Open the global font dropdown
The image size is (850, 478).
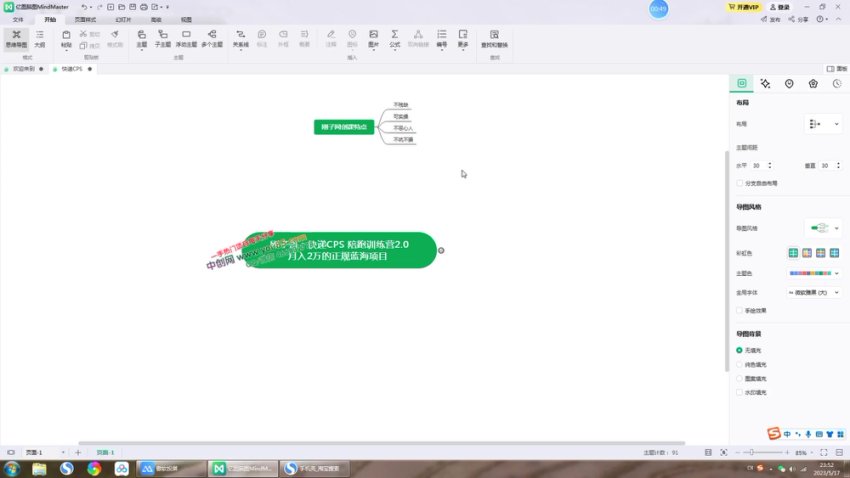coord(814,293)
